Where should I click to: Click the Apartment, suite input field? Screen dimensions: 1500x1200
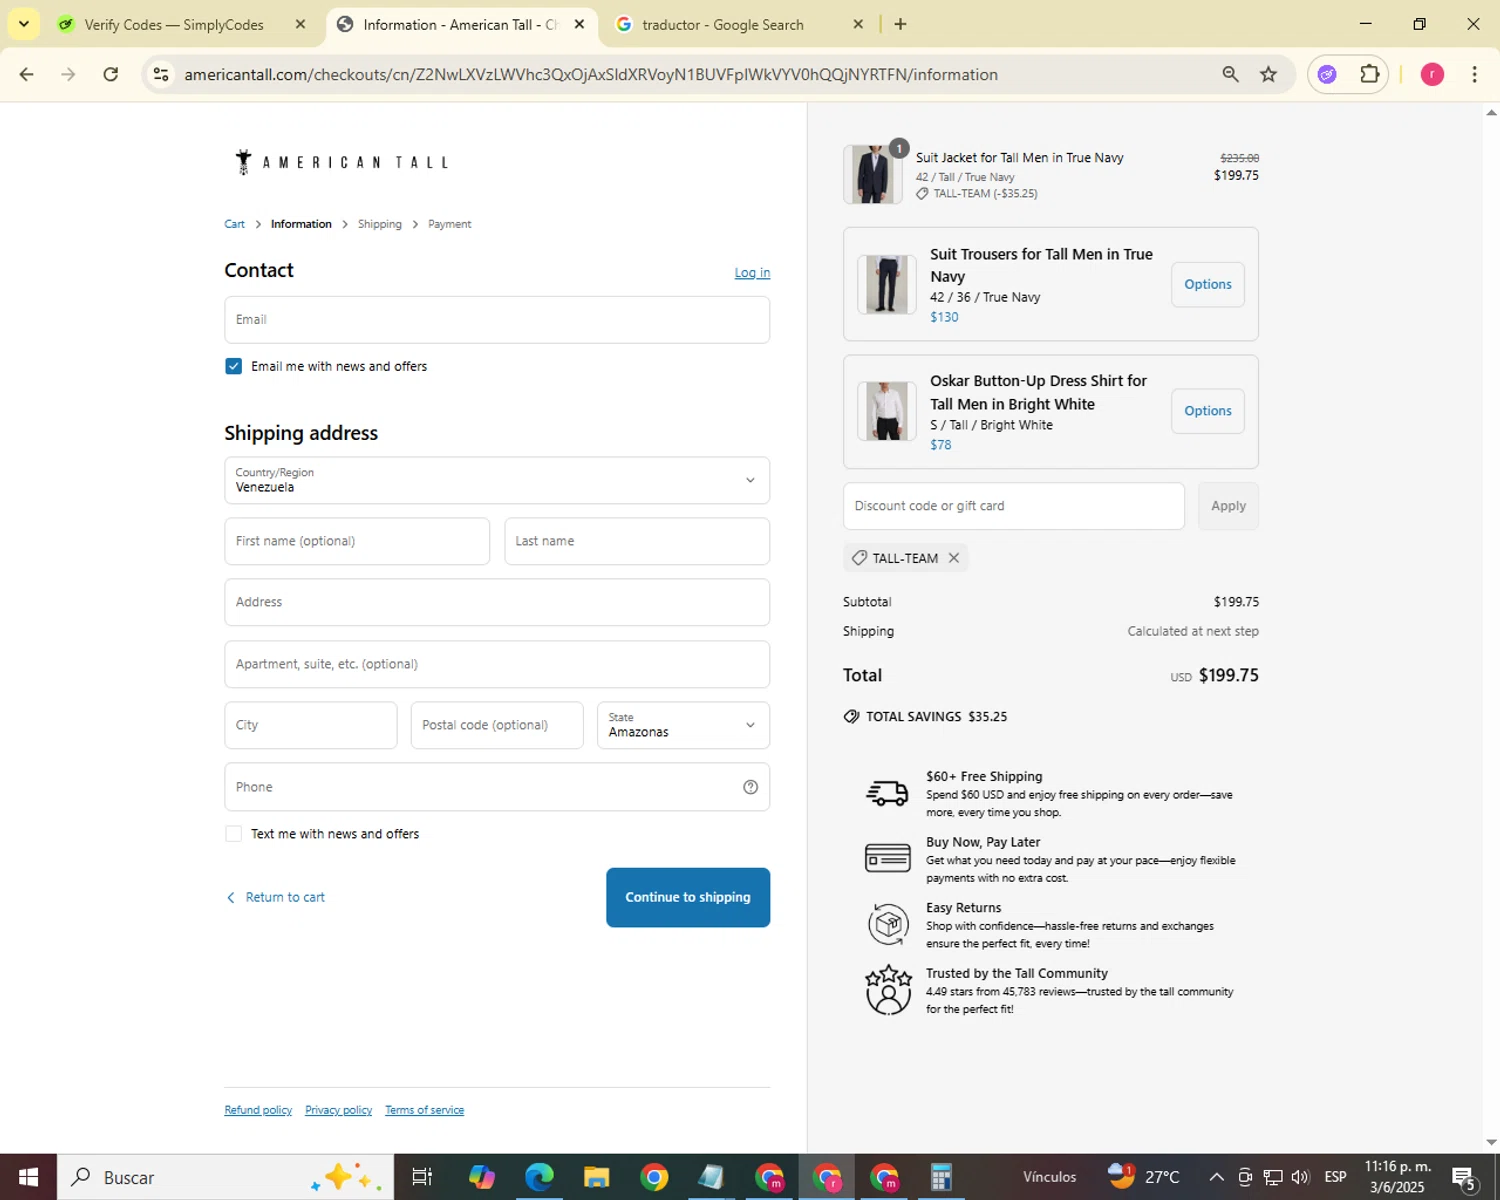tap(497, 664)
